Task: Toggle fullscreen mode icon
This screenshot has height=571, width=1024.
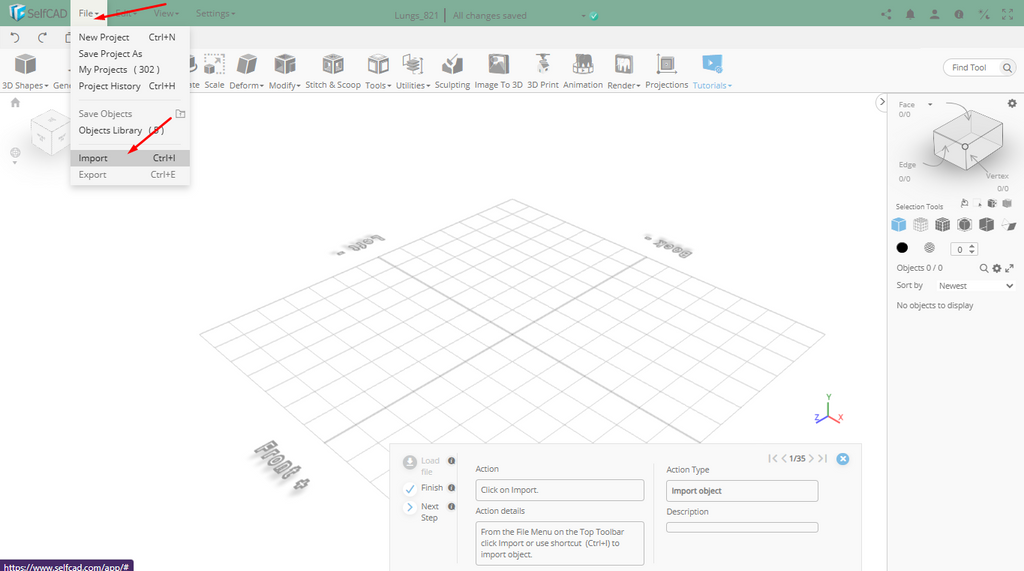Action: pyautogui.click(x=1008, y=14)
